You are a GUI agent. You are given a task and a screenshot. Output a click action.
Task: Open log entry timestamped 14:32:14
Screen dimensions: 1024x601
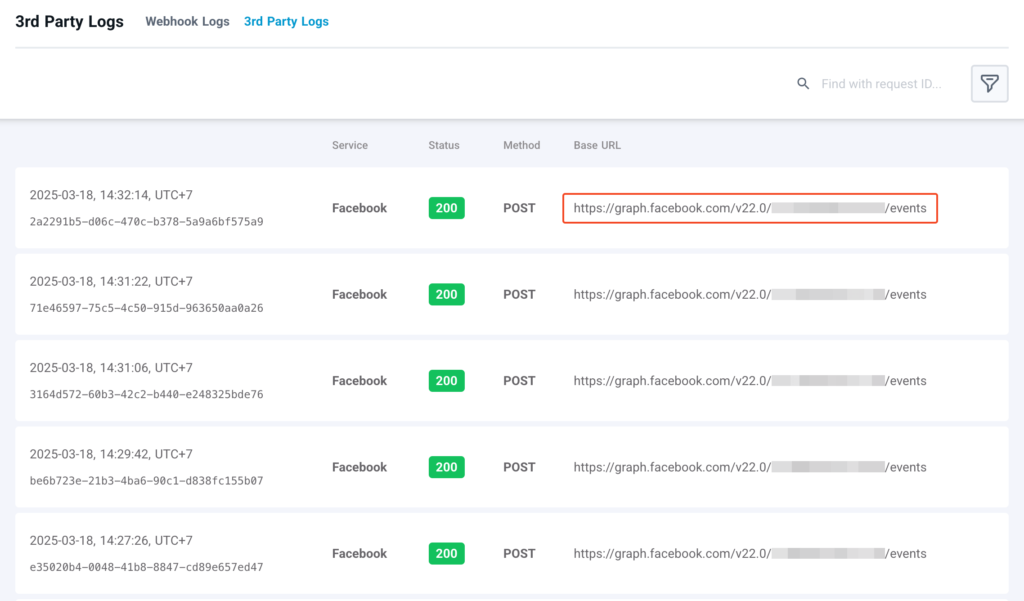pos(512,208)
